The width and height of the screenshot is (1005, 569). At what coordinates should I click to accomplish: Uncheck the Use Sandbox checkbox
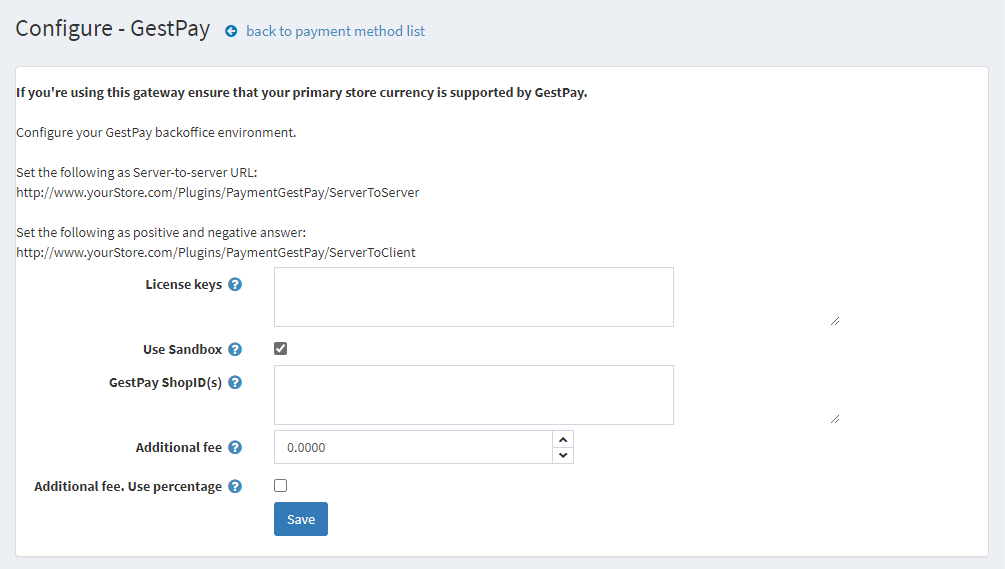pyautogui.click(x=281, y=349)
